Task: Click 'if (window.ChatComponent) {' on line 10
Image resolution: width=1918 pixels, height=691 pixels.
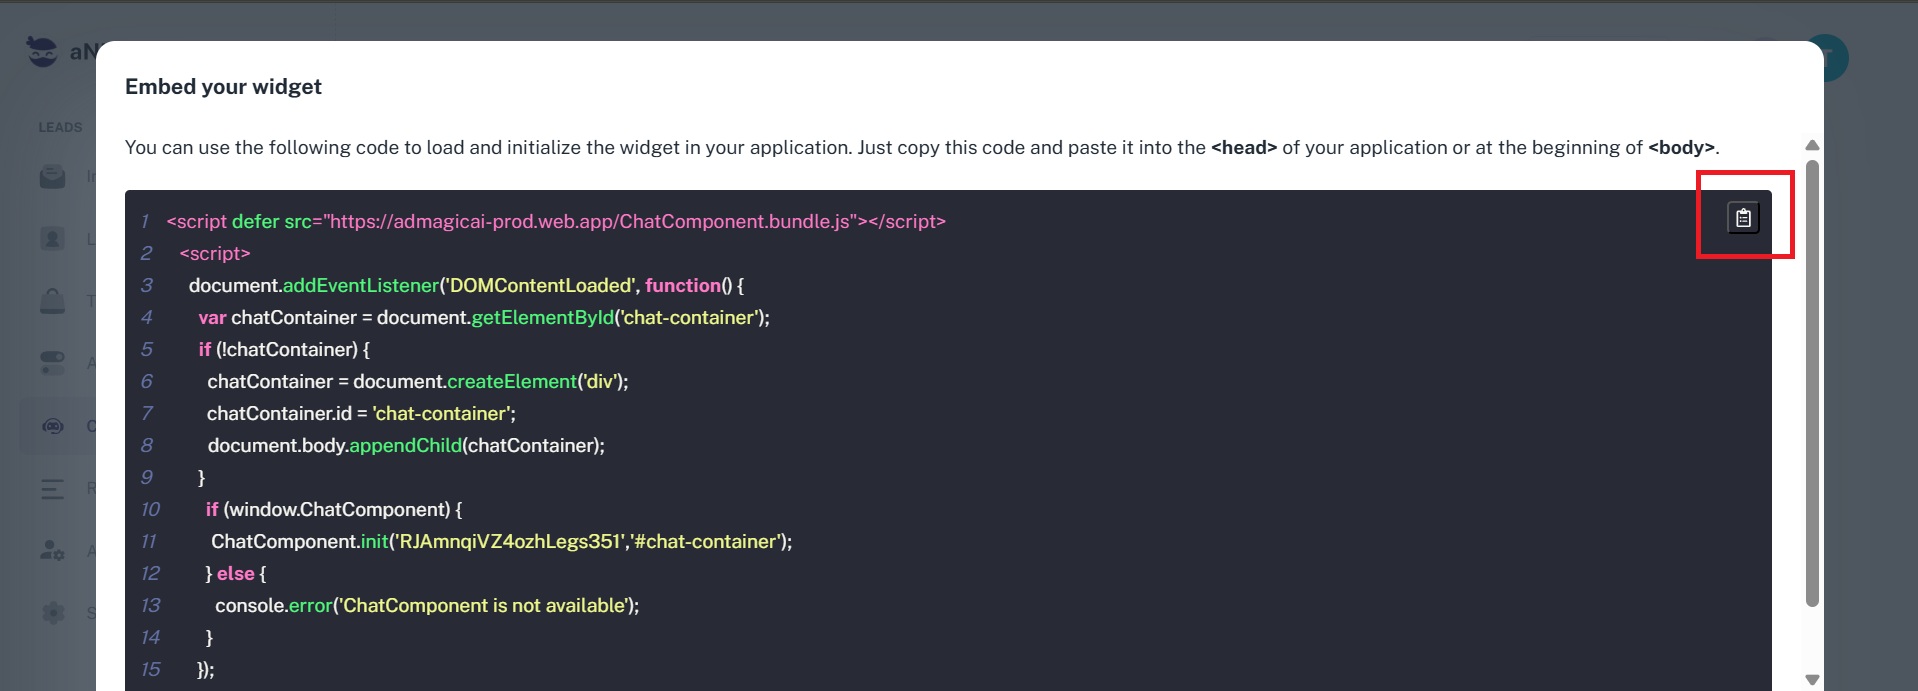Action: [334, 510]
